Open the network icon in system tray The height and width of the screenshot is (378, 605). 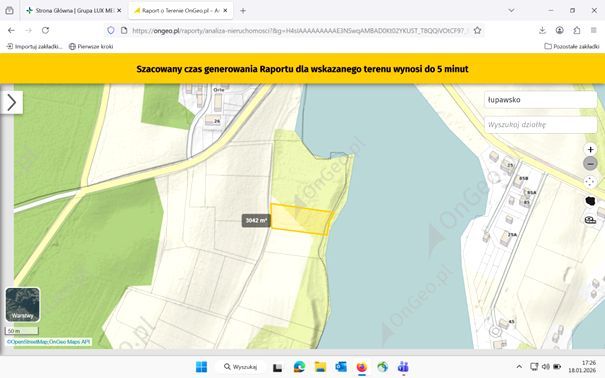[534, 366]
